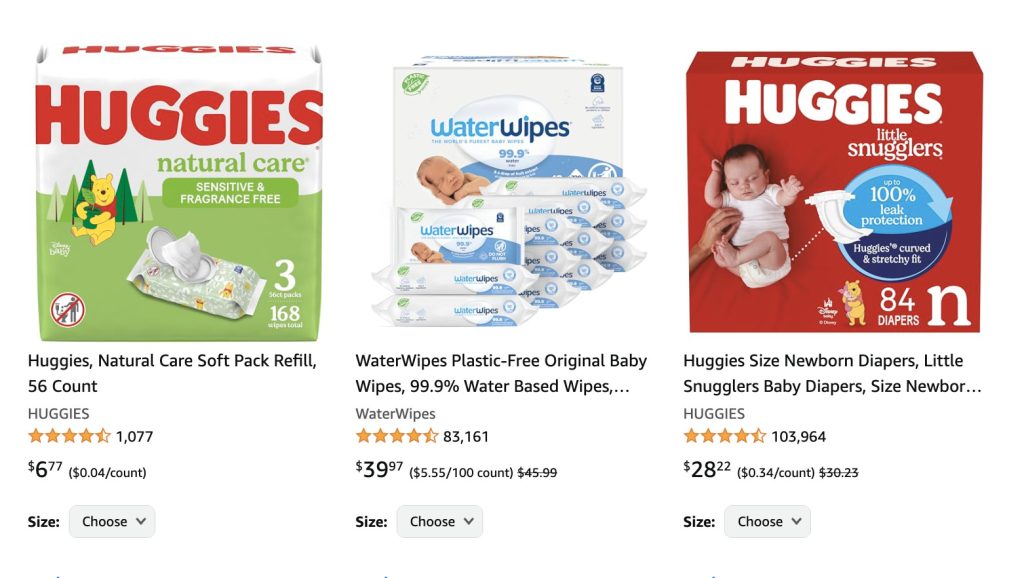Open the Huggies Little Snugglers diapers image
Screen dimensions: 1024x578
tap(834, 192)
